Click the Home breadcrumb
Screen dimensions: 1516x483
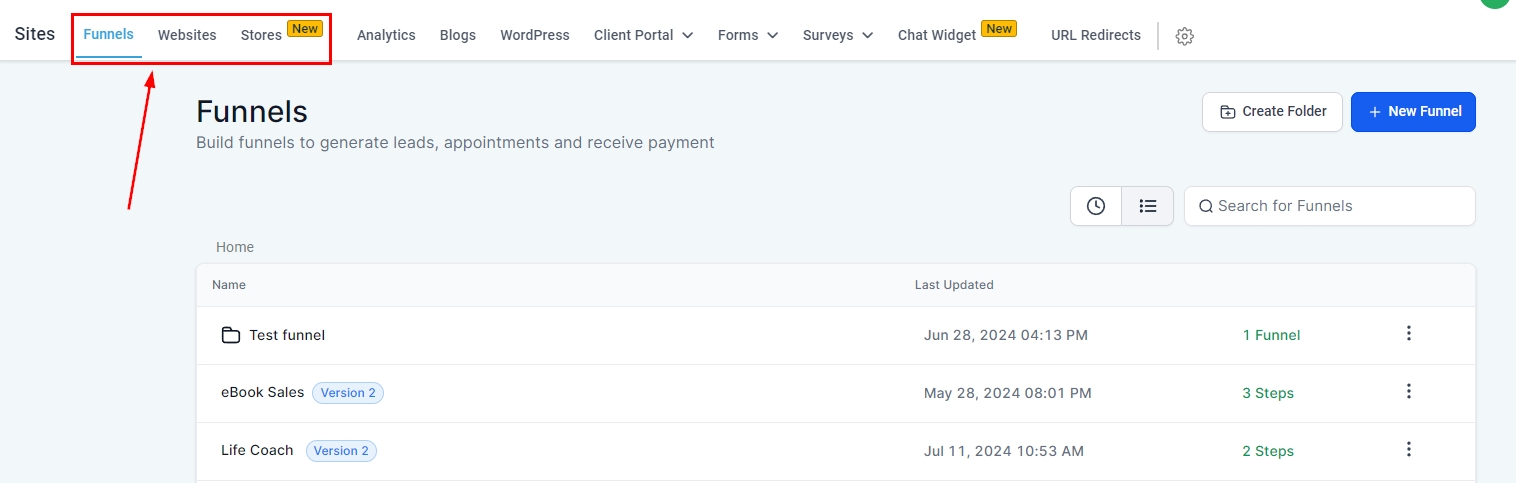[235, 247]
